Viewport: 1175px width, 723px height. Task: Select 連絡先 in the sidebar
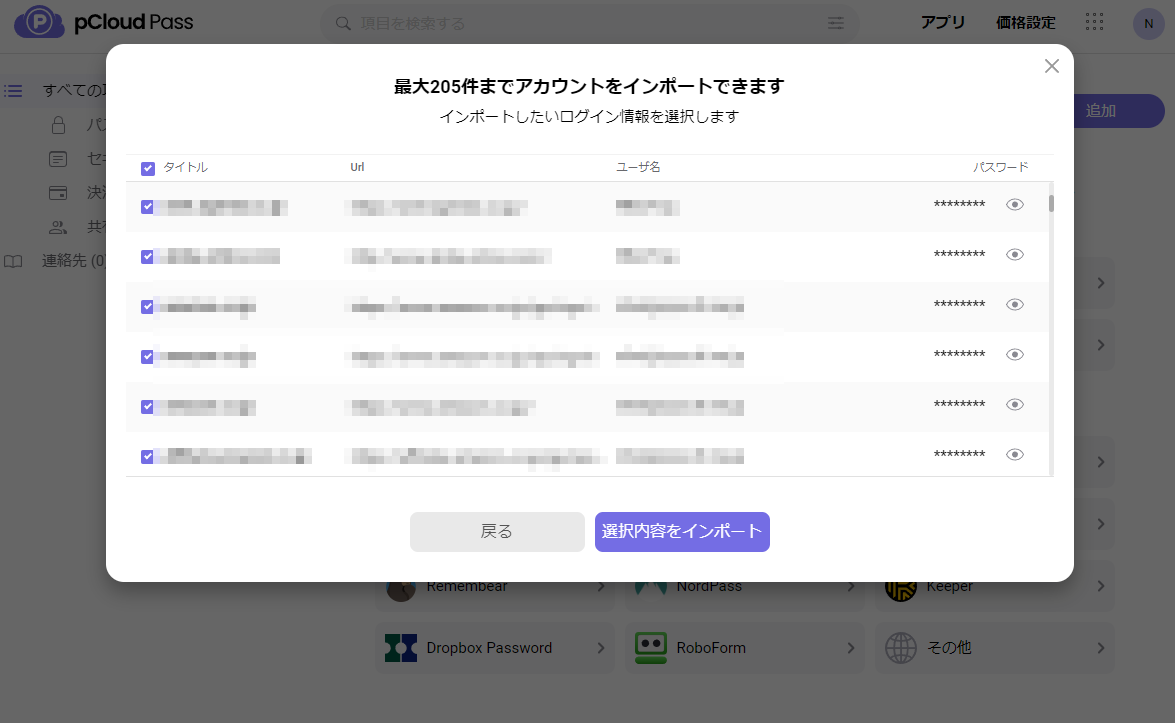click(73, 261)
